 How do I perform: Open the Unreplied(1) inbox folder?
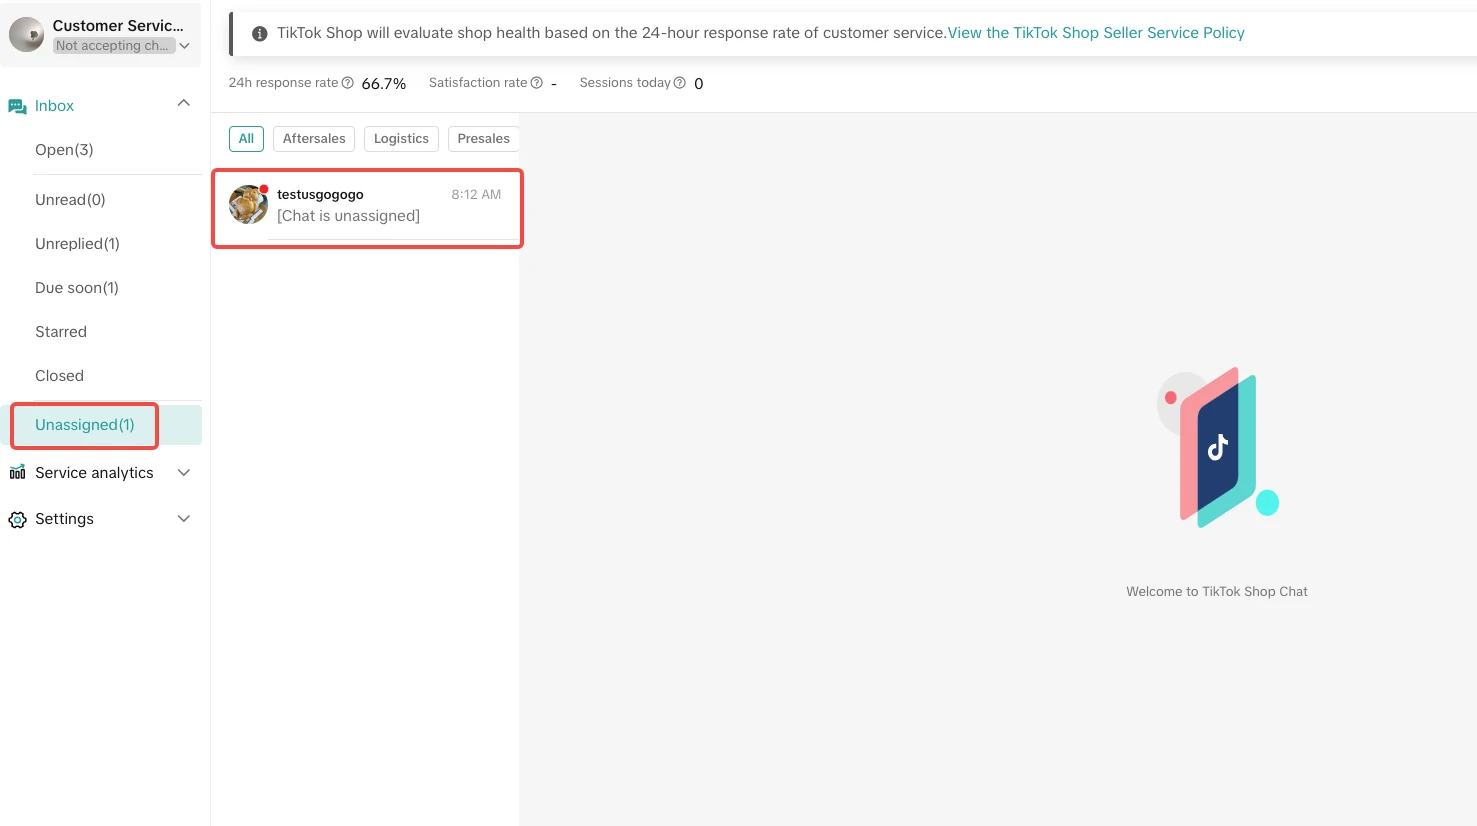pos(77,244)
